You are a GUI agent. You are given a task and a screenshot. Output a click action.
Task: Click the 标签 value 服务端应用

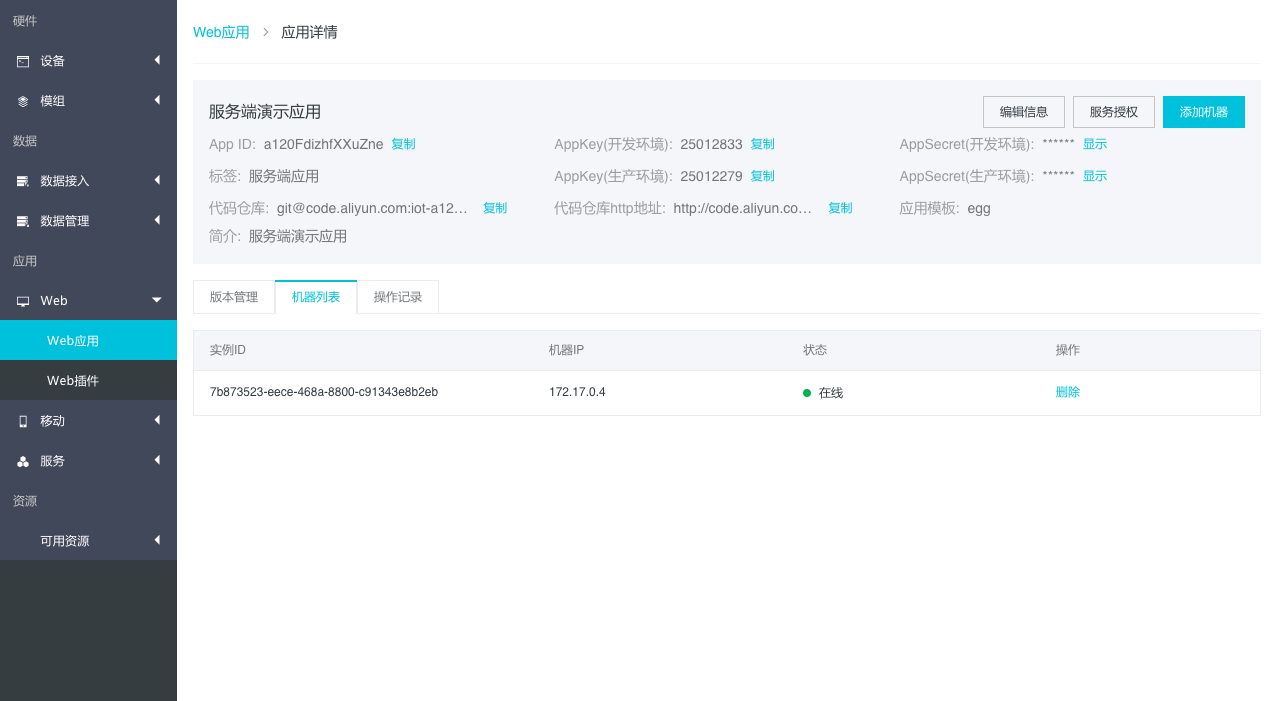pyautogui.click(x=284, y=176)
